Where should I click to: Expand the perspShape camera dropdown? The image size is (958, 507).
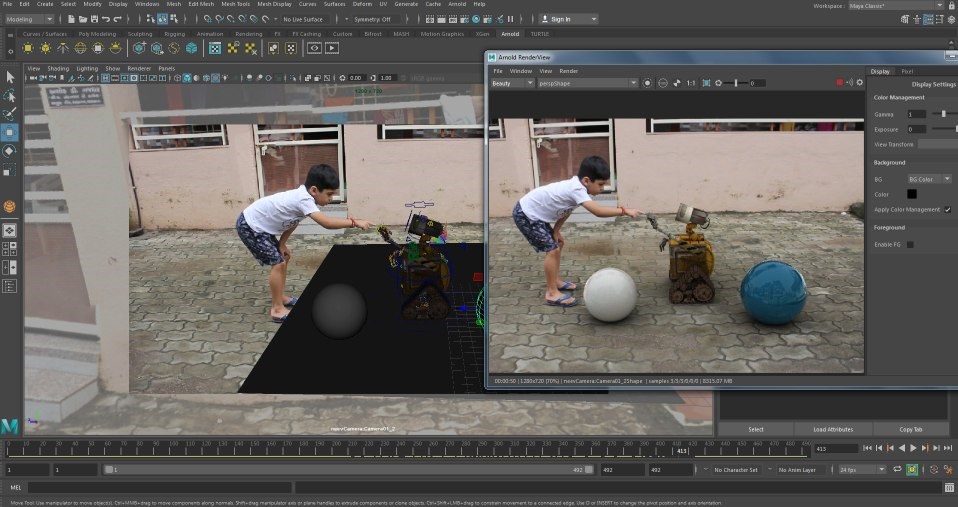[x=587, y=83]
